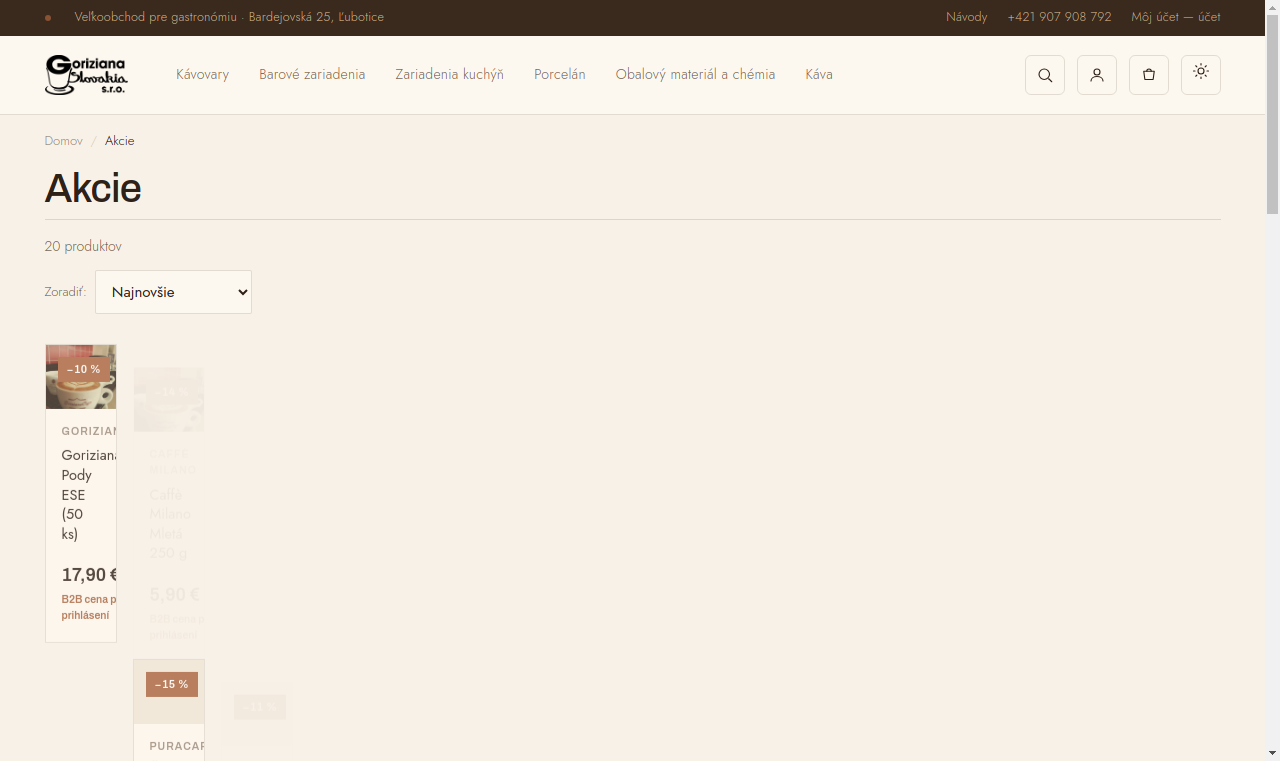Image resolution: width=1280 pixels, height=761 pixels.
Task: Toggle the light/dark theme sun icon
Action: (x=1201, y=75)
